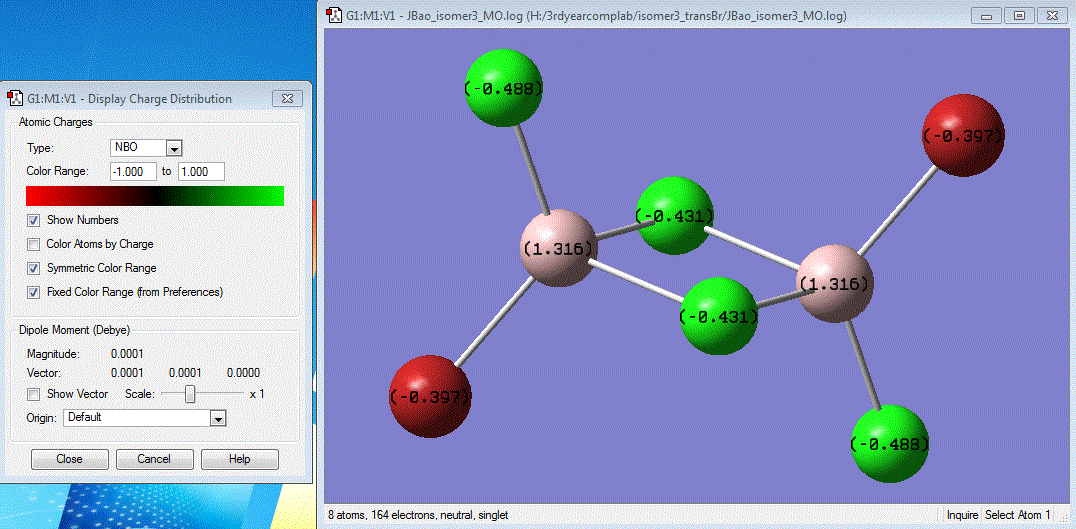This screenshot has width=1076, height=529.
Task: Select the left pink atom labeled 1.316
Action: coord(557,248)
